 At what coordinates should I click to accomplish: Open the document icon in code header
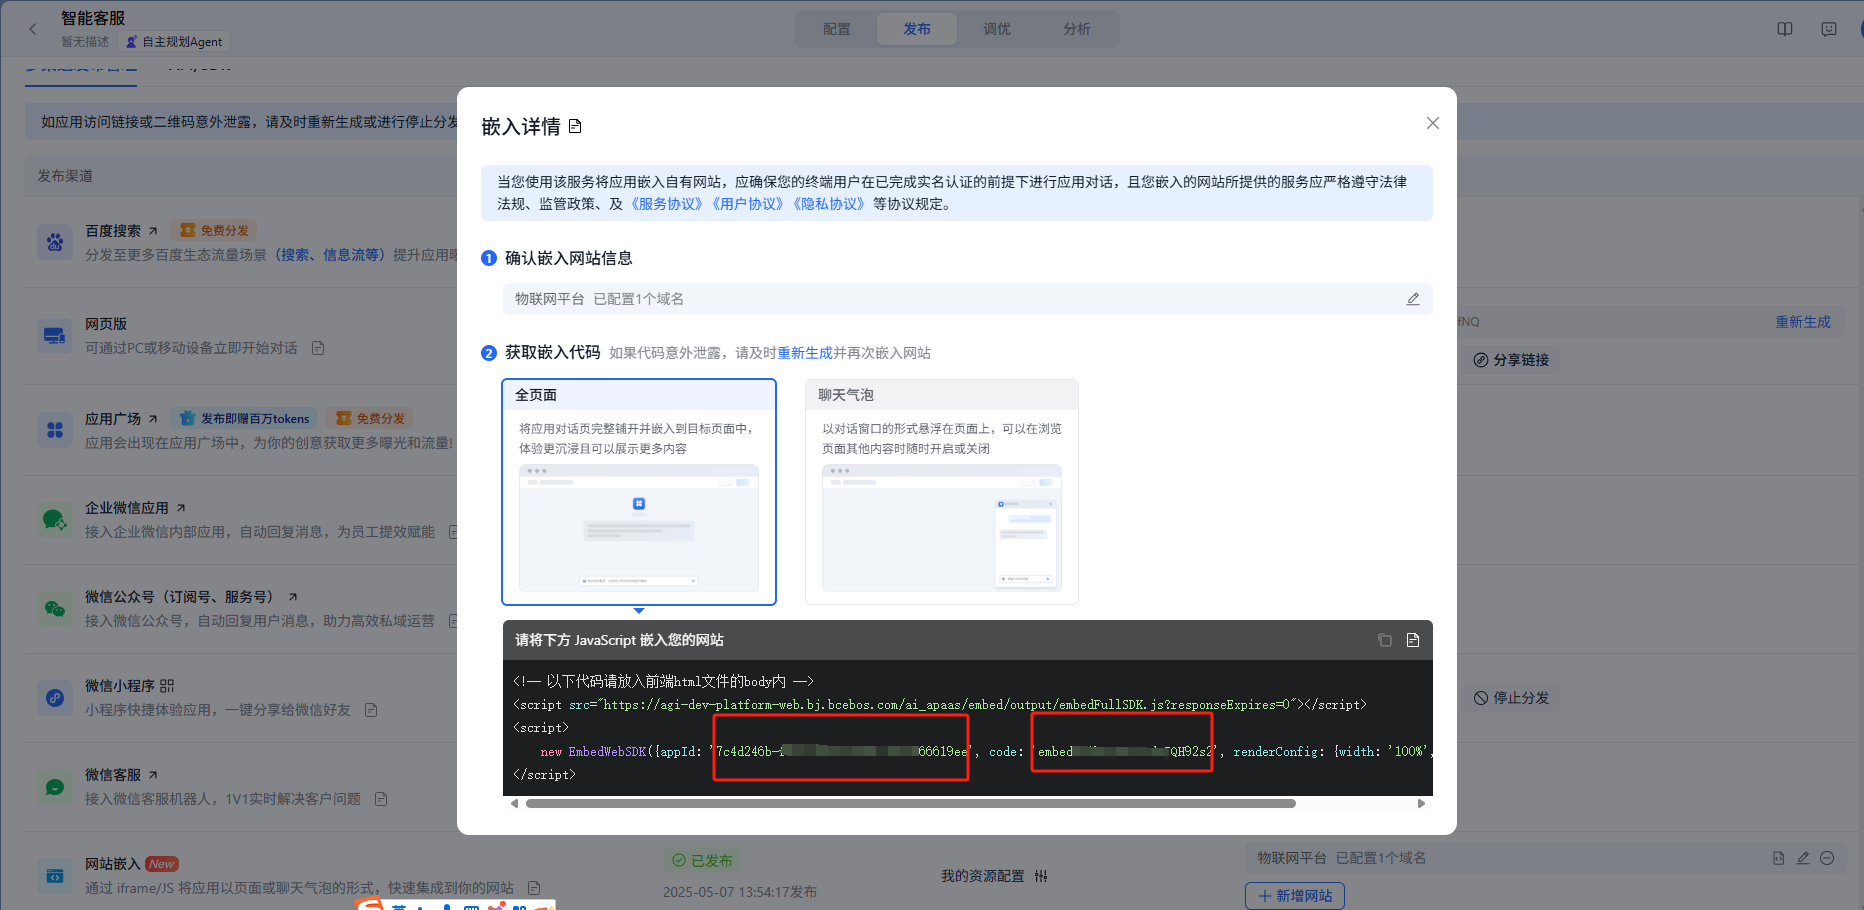click(1413, 640)
